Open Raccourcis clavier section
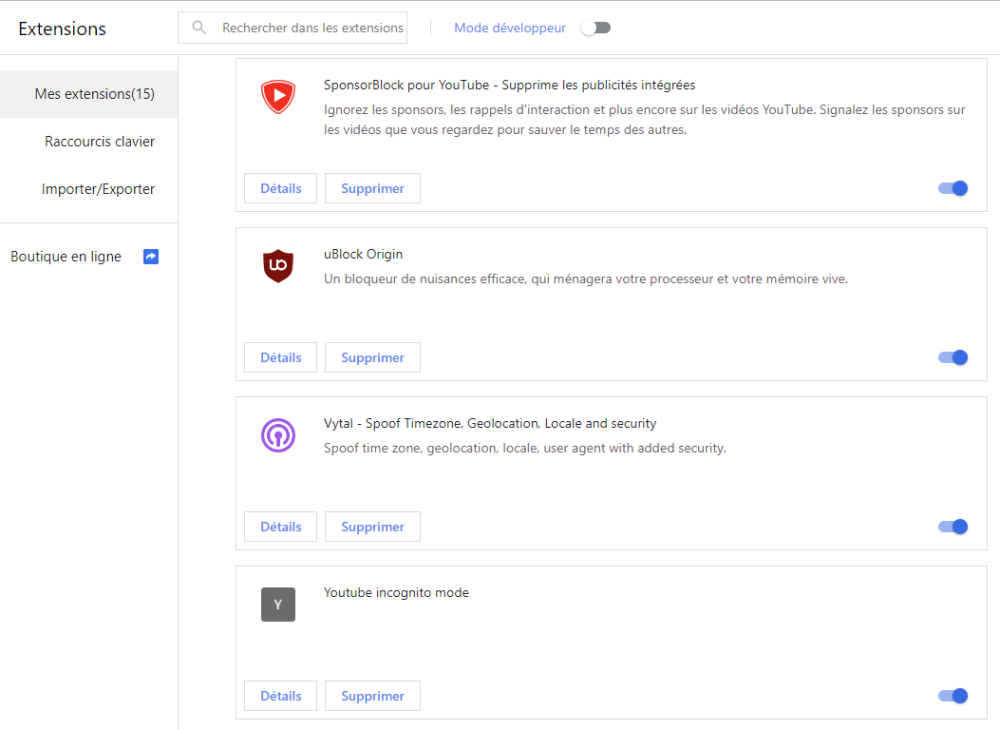This screenshot has height=730, width=1000. [100, 142]
